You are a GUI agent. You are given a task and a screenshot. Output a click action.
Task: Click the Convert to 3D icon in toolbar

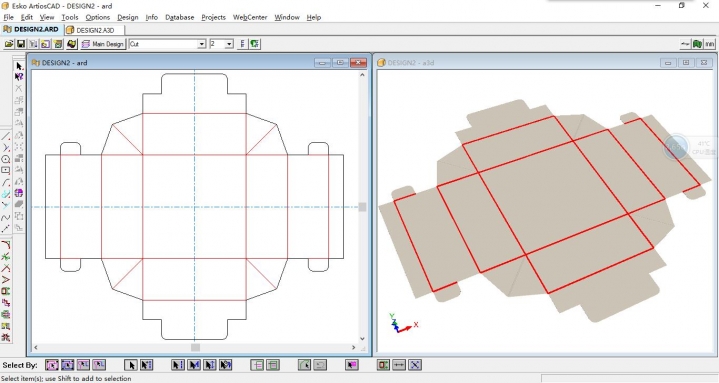click(x=71, y=44)
